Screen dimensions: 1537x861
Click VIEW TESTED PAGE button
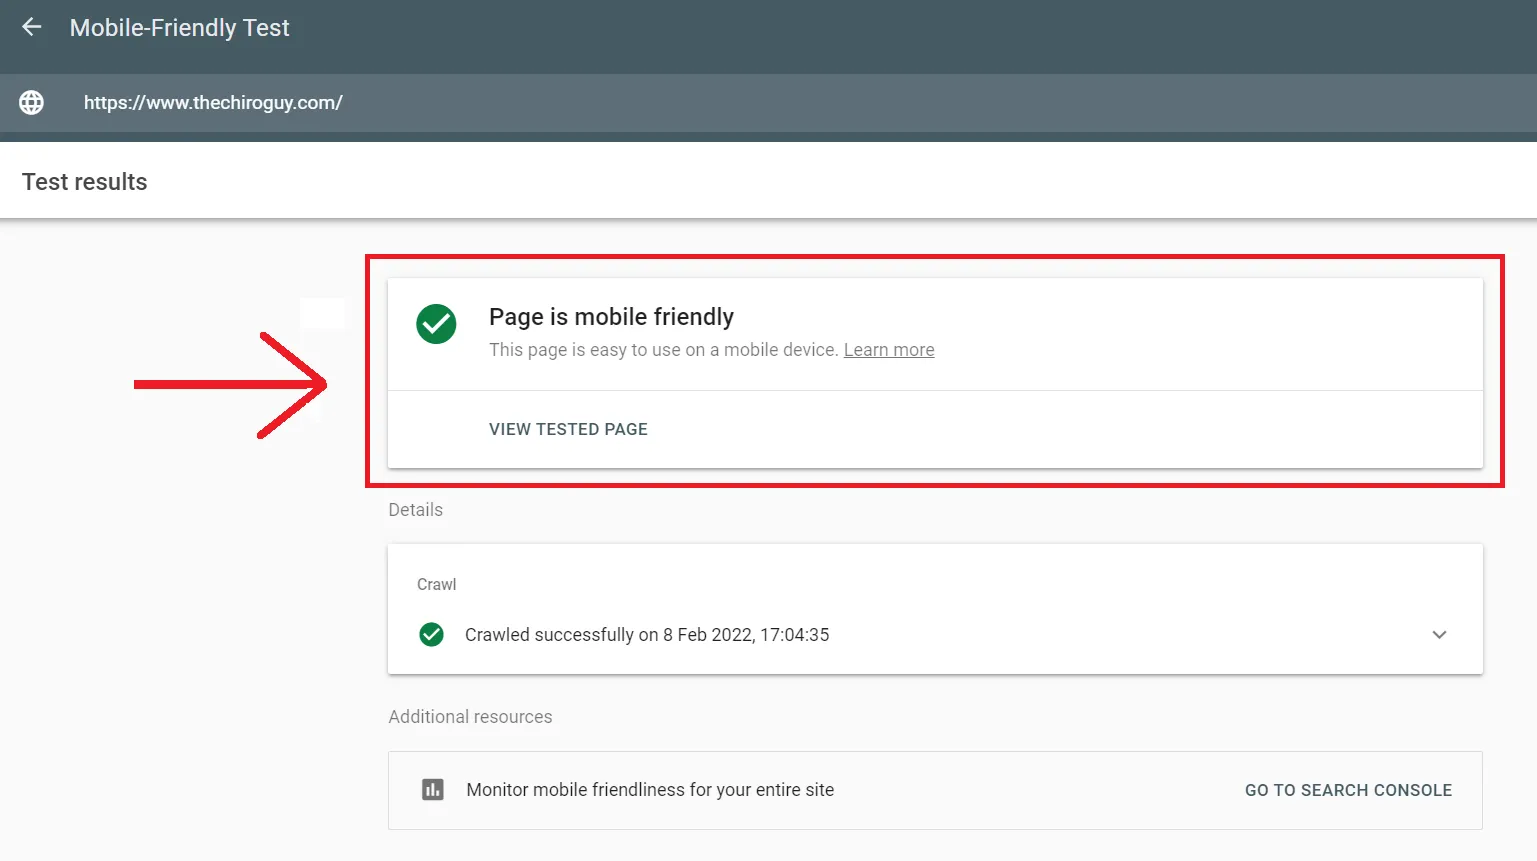click(568, 429)
